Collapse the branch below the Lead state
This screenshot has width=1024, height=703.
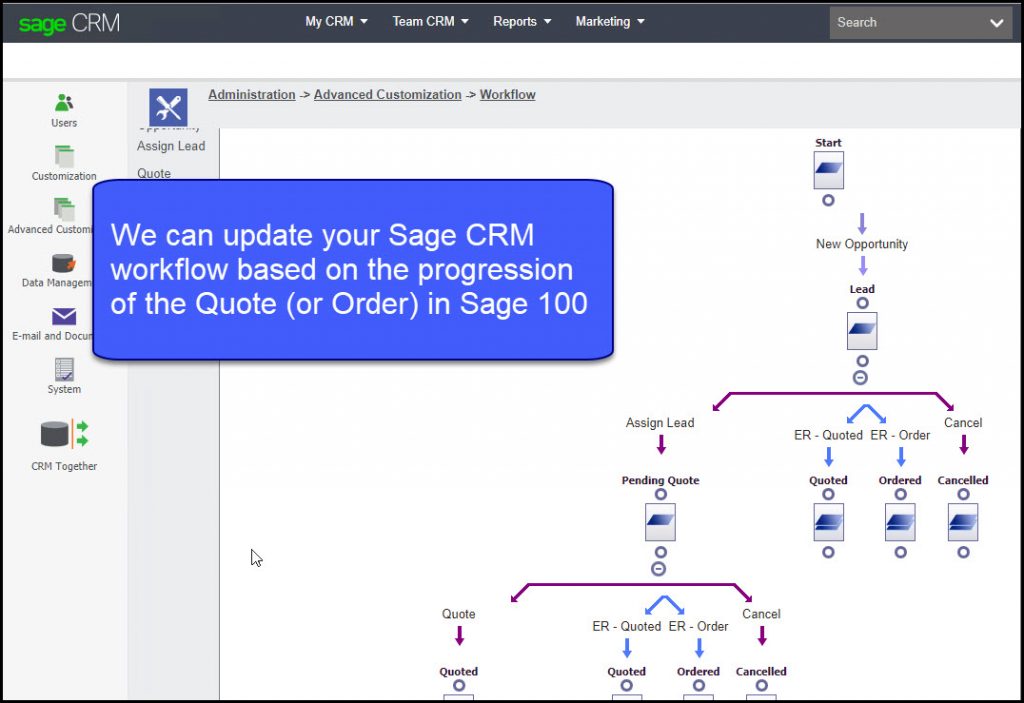(861, 378)
